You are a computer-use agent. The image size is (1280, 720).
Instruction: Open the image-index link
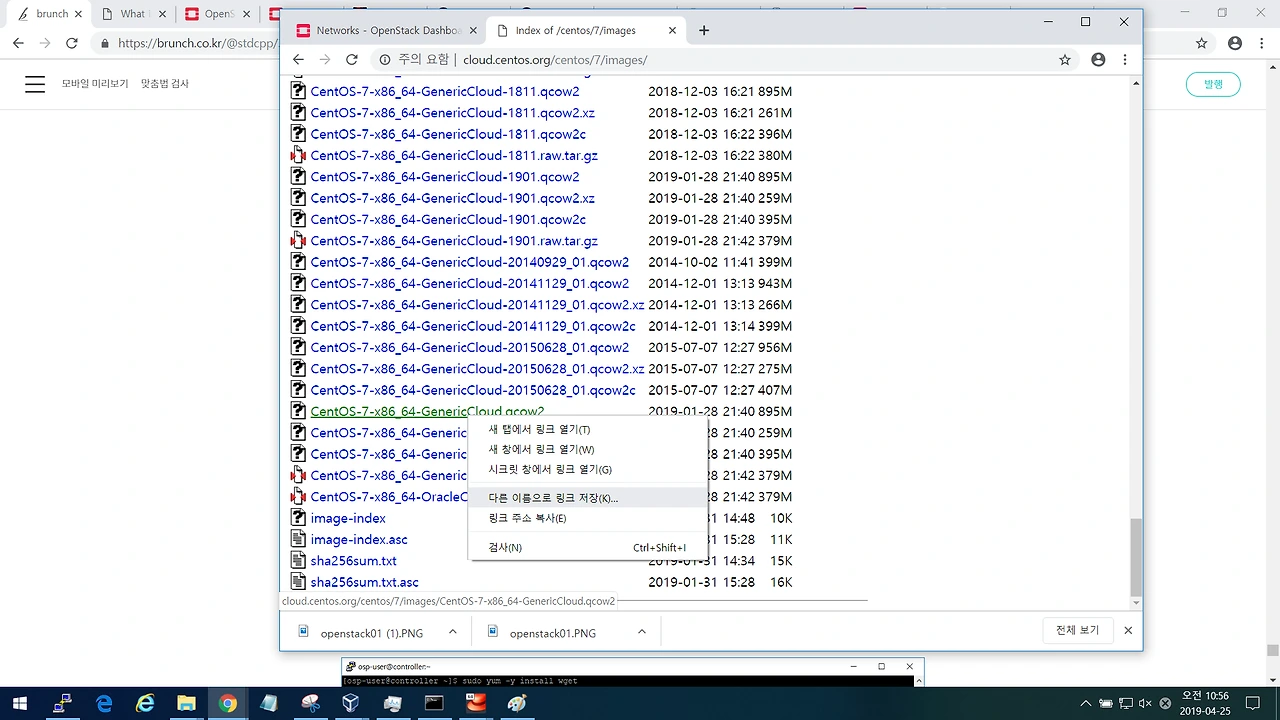348,518
